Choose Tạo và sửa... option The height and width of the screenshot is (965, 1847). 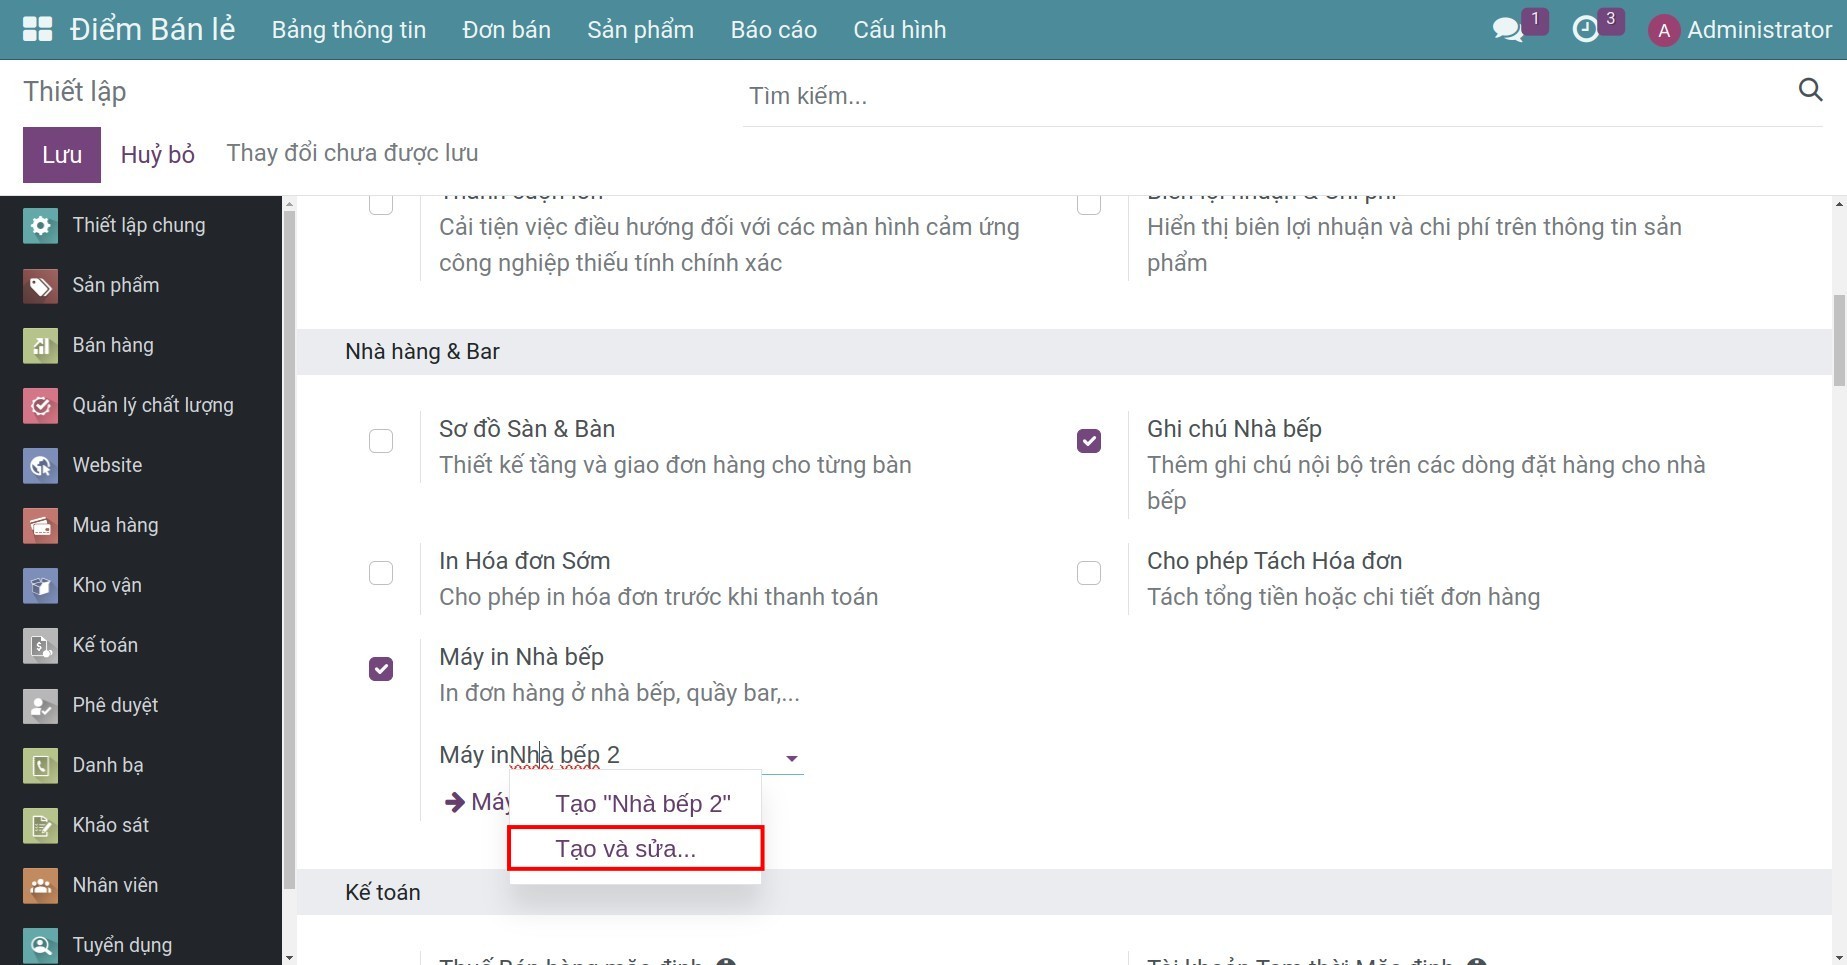pyautogui.click(x=636, y=848)
